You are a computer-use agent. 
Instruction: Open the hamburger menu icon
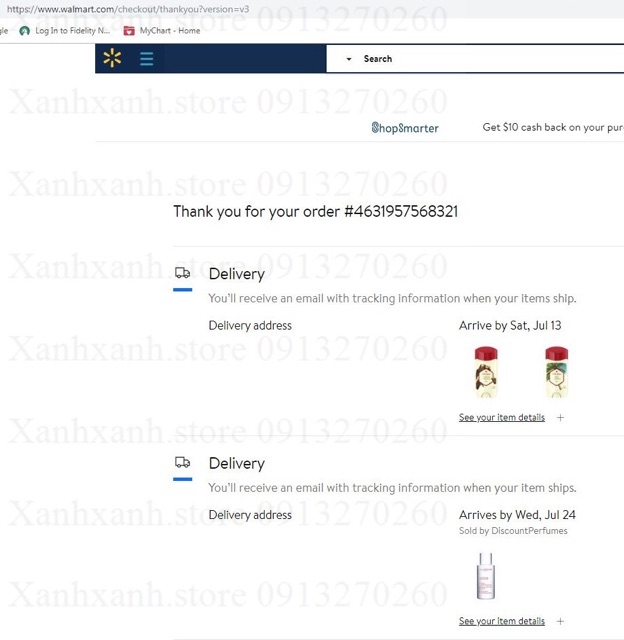(147, 58)
